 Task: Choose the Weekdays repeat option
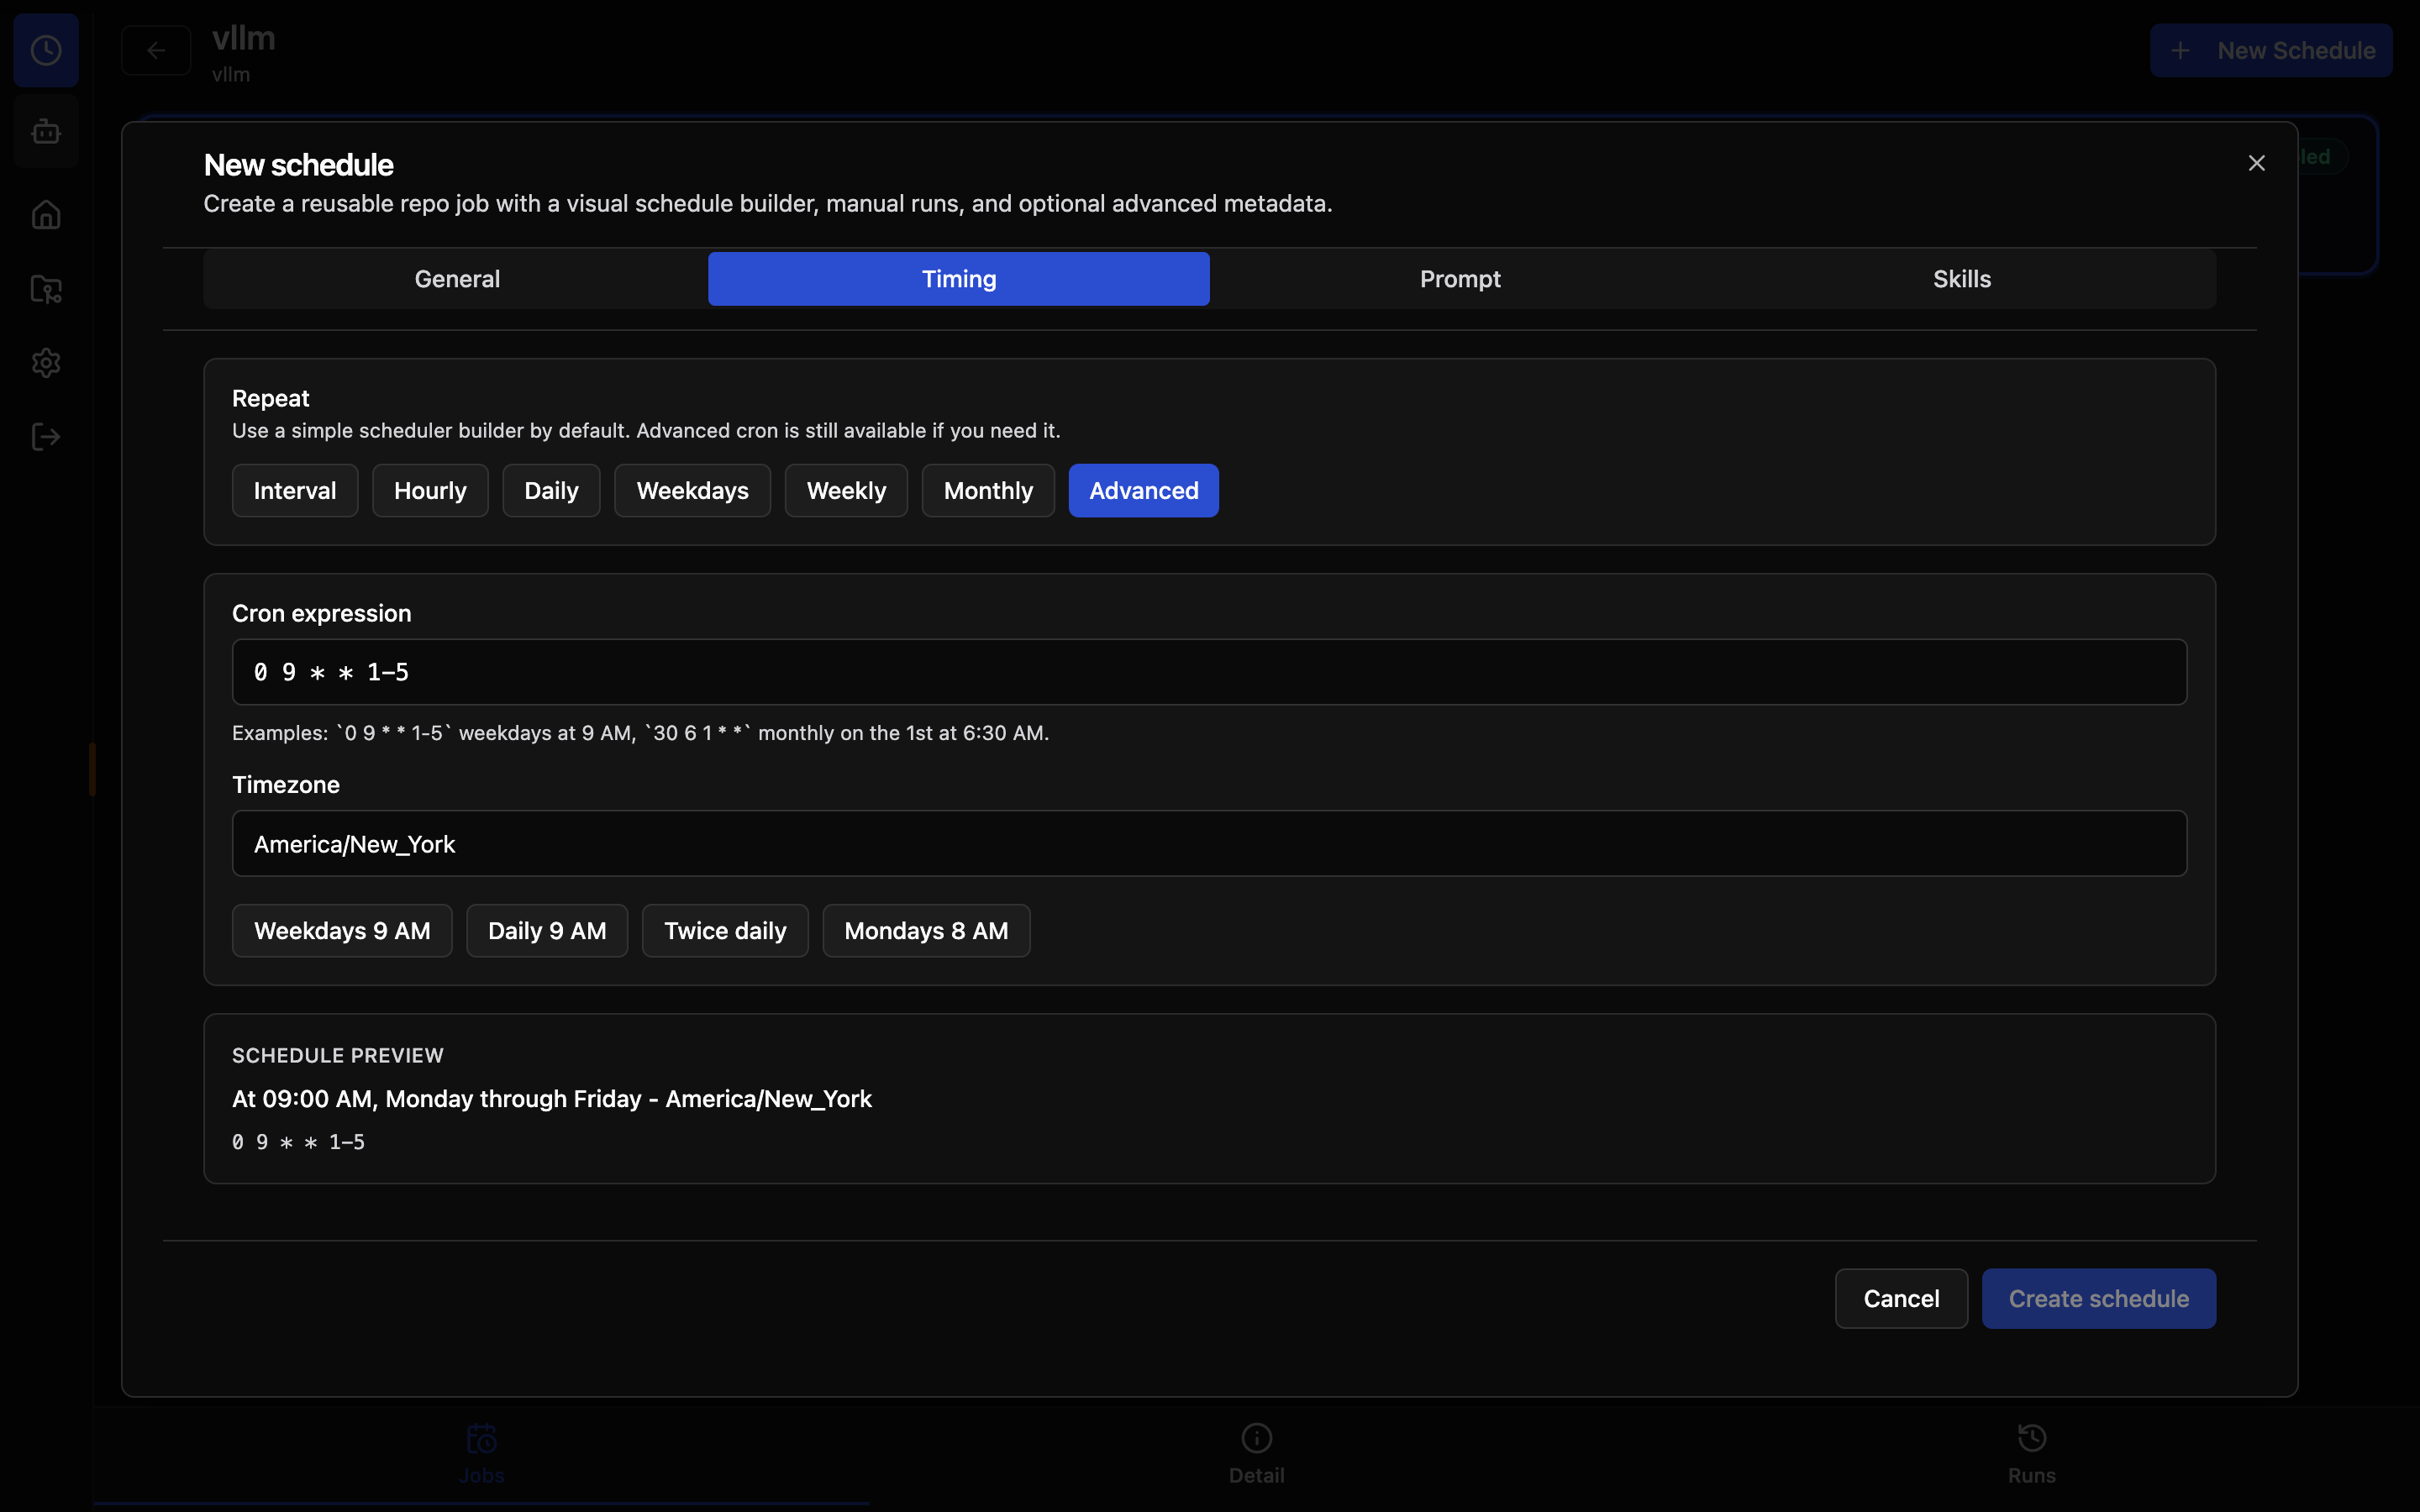[692, 491]
